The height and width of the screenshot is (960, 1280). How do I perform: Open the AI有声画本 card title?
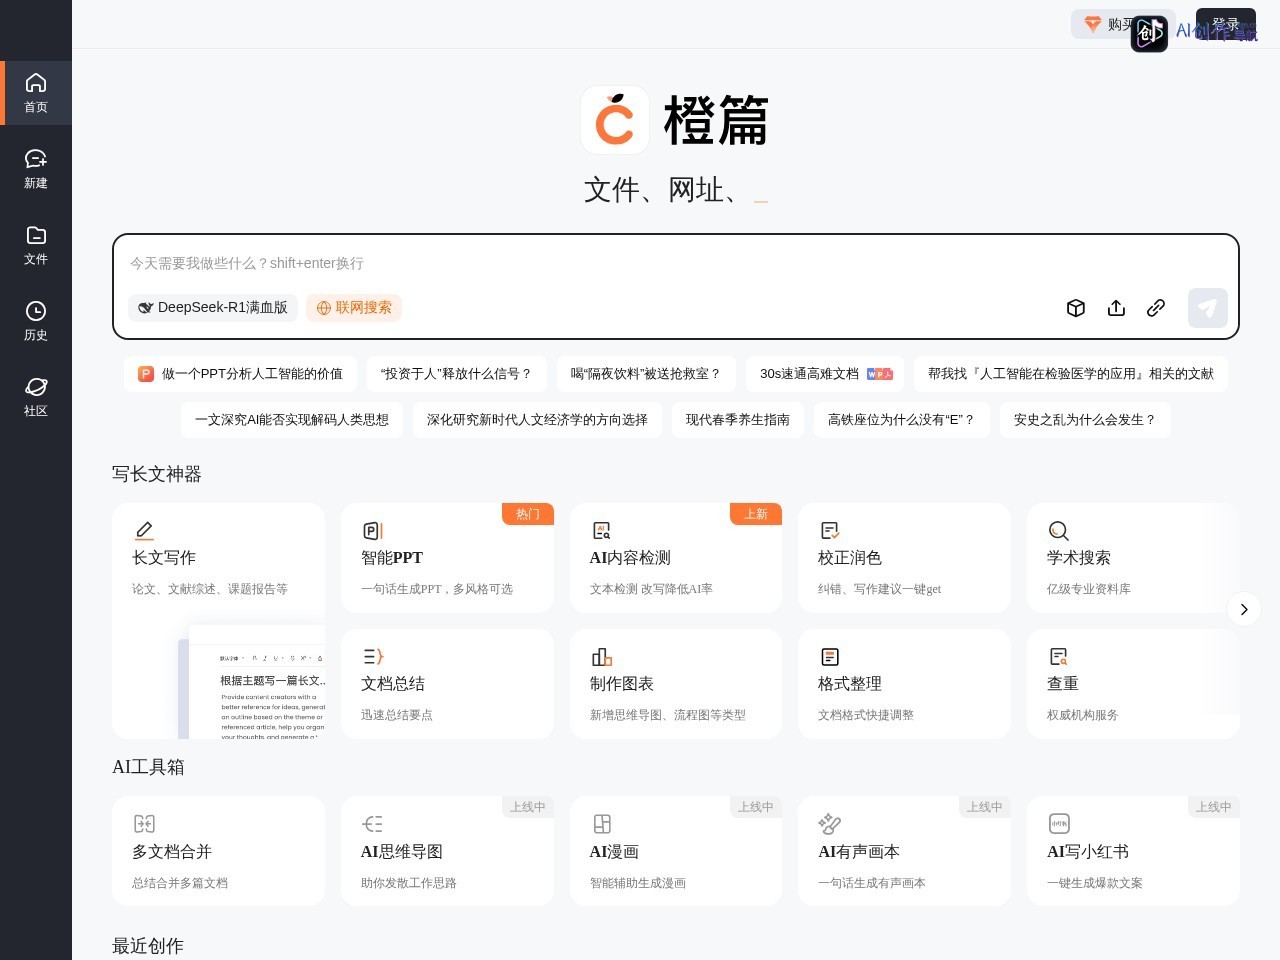859,852
